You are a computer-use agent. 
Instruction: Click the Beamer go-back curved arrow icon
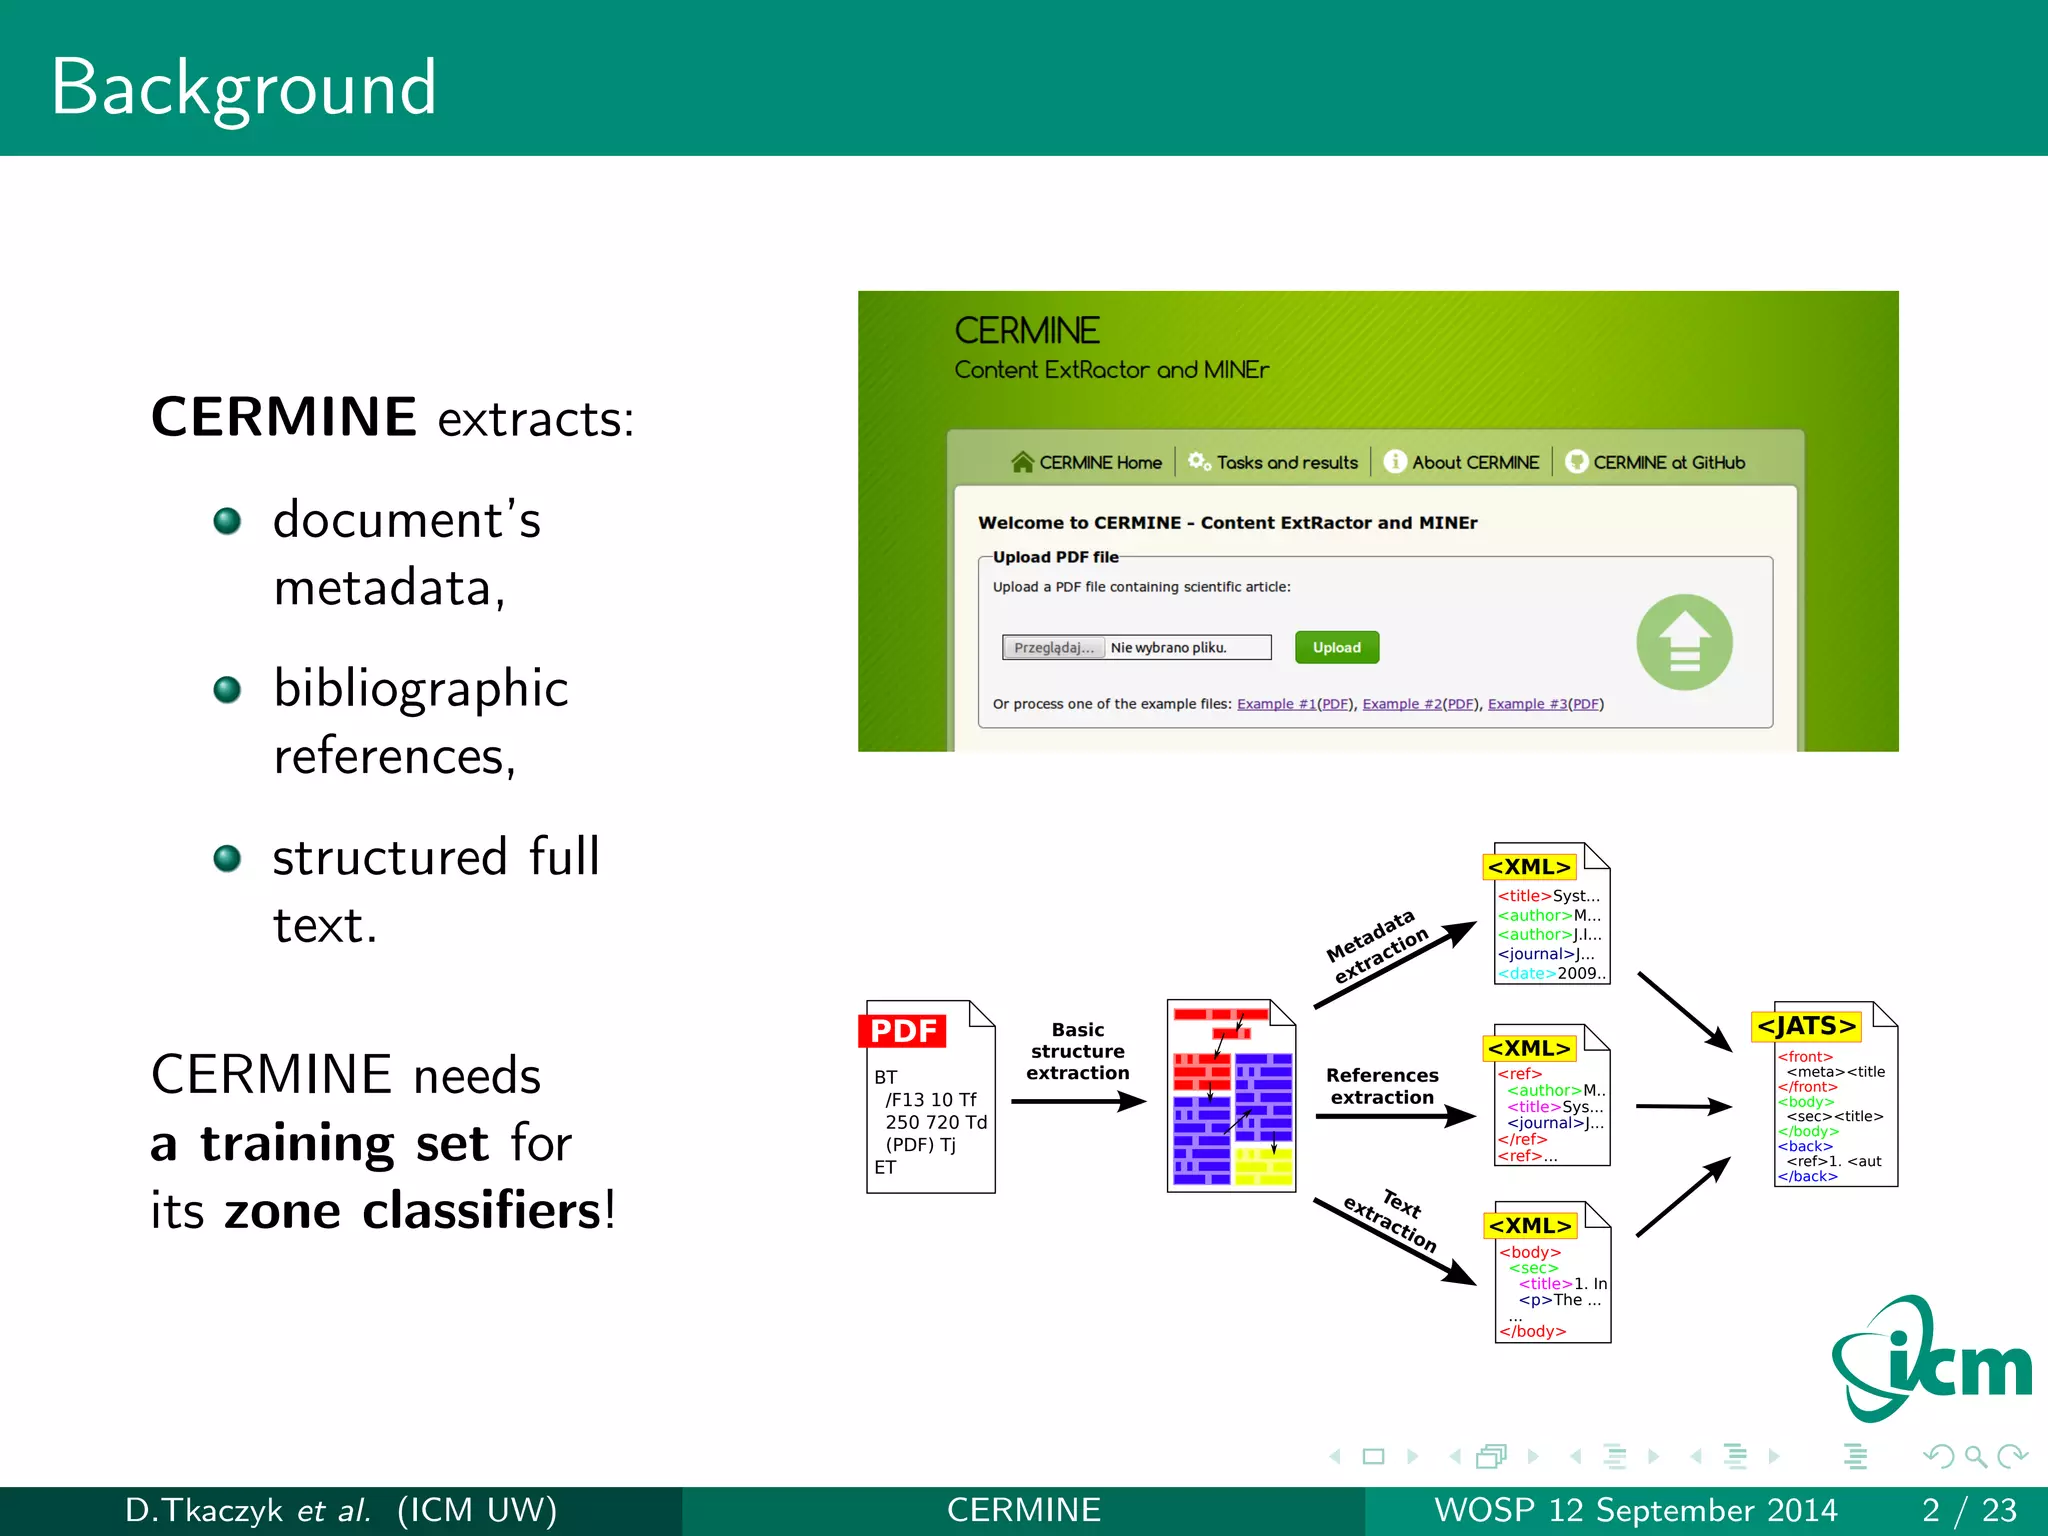(1938, 1457)
